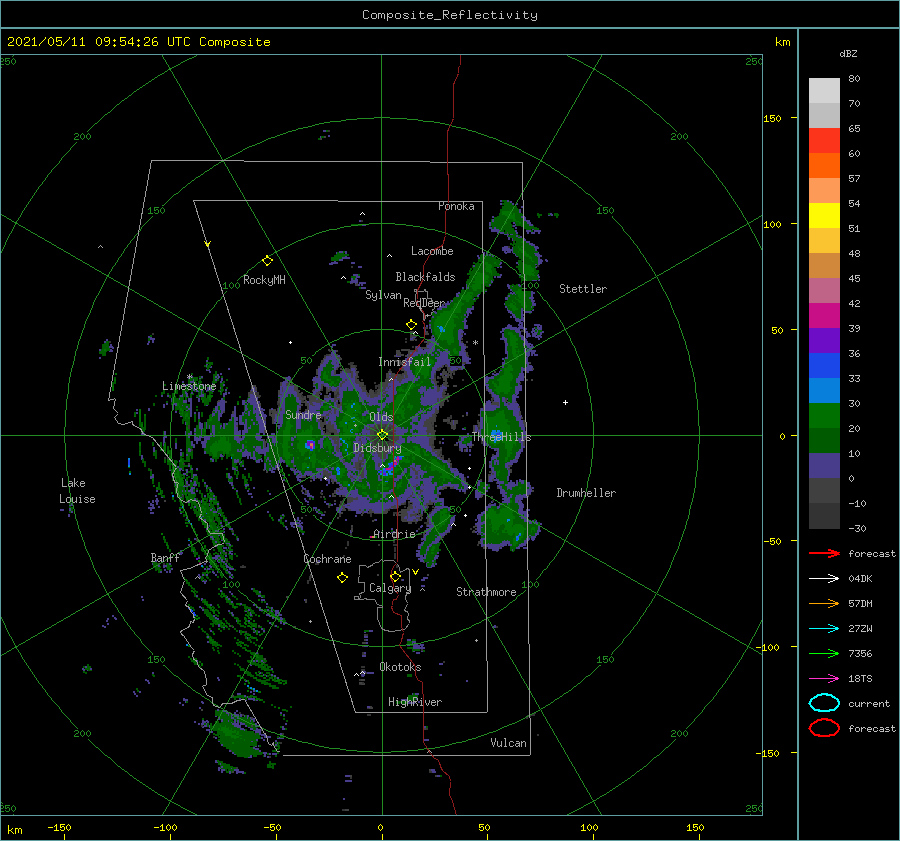Click the cyan current ellipse in legend
The width and height of the screenshot is (900, 841).
click(x=824, y=703)
